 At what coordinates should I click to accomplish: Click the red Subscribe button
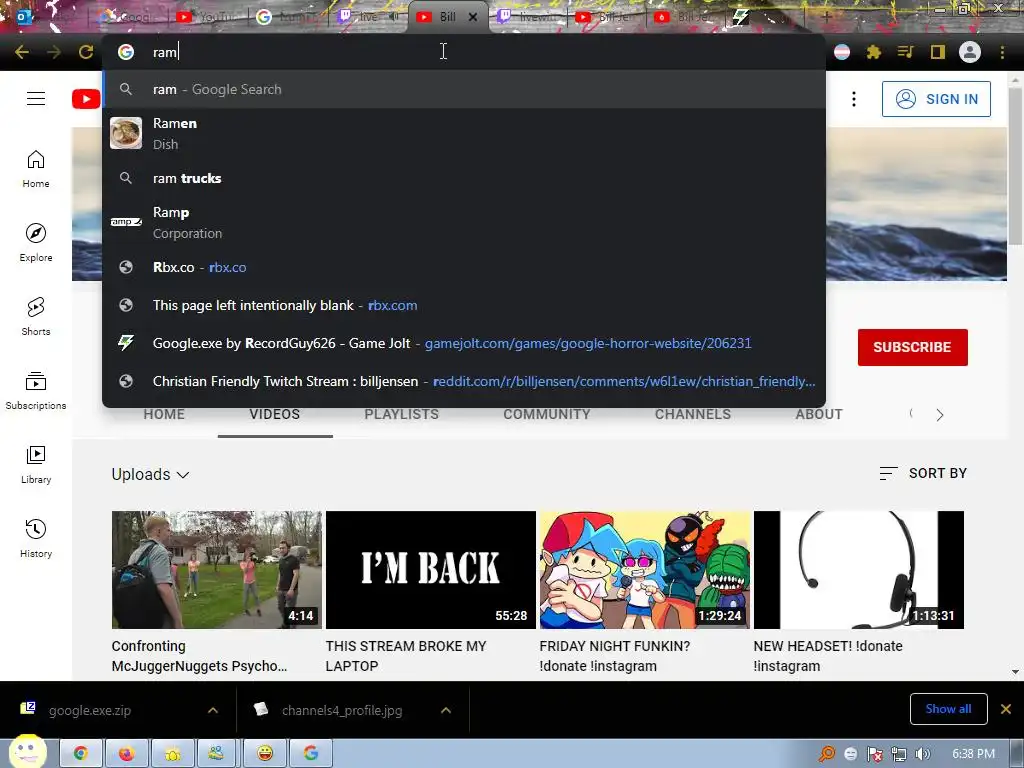tap(912, 347)
